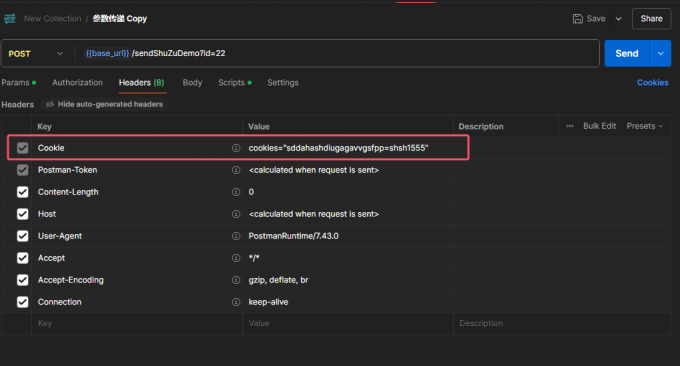The image size is (680, 366).
Task: Click the gzip, deflate, br value
Action: click(x=278, y=280)
